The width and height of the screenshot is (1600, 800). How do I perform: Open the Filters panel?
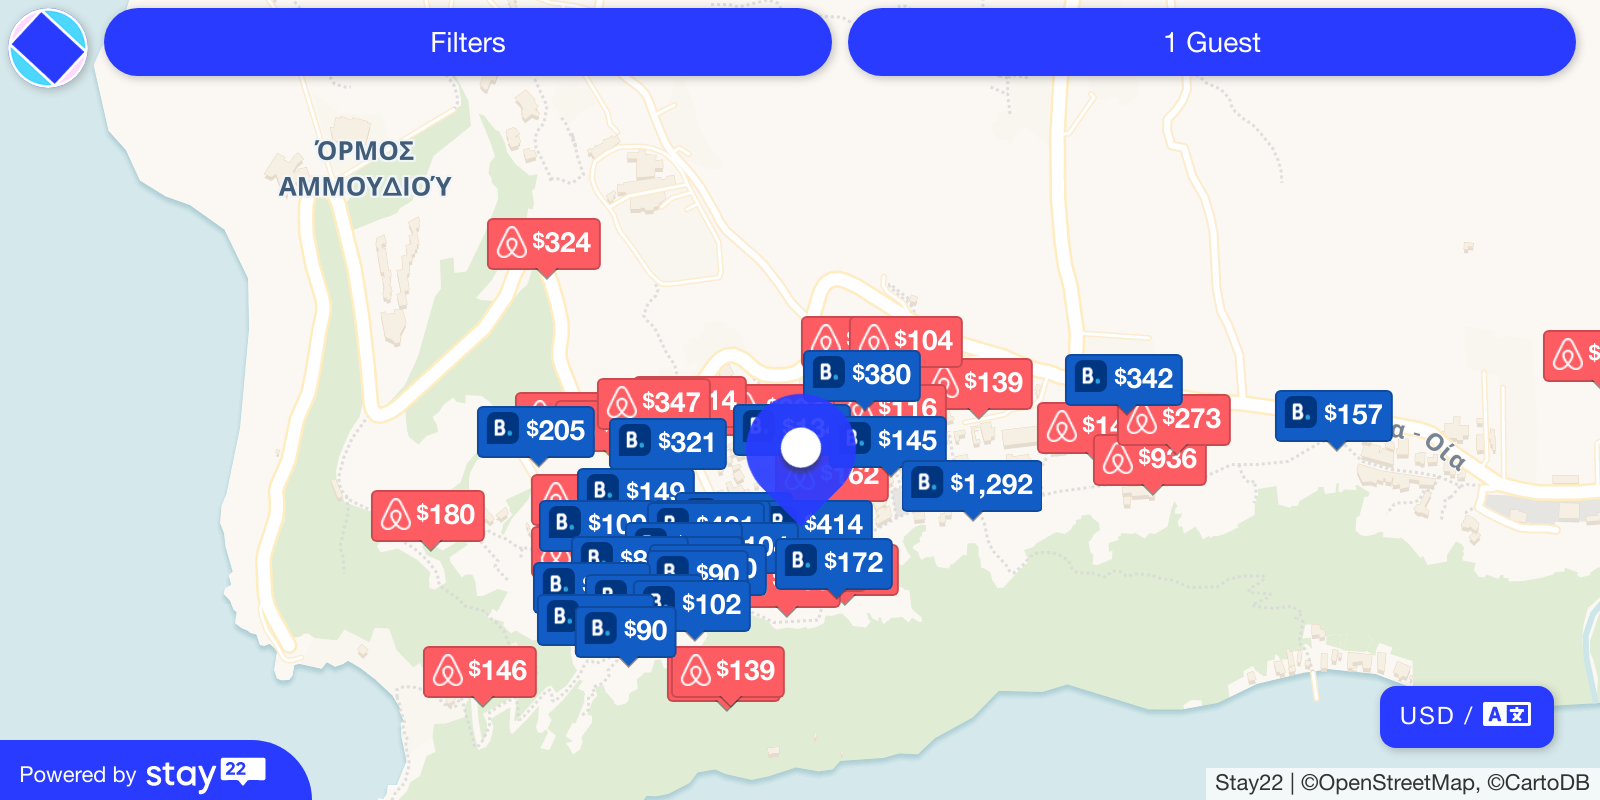(x=467, y=43)
